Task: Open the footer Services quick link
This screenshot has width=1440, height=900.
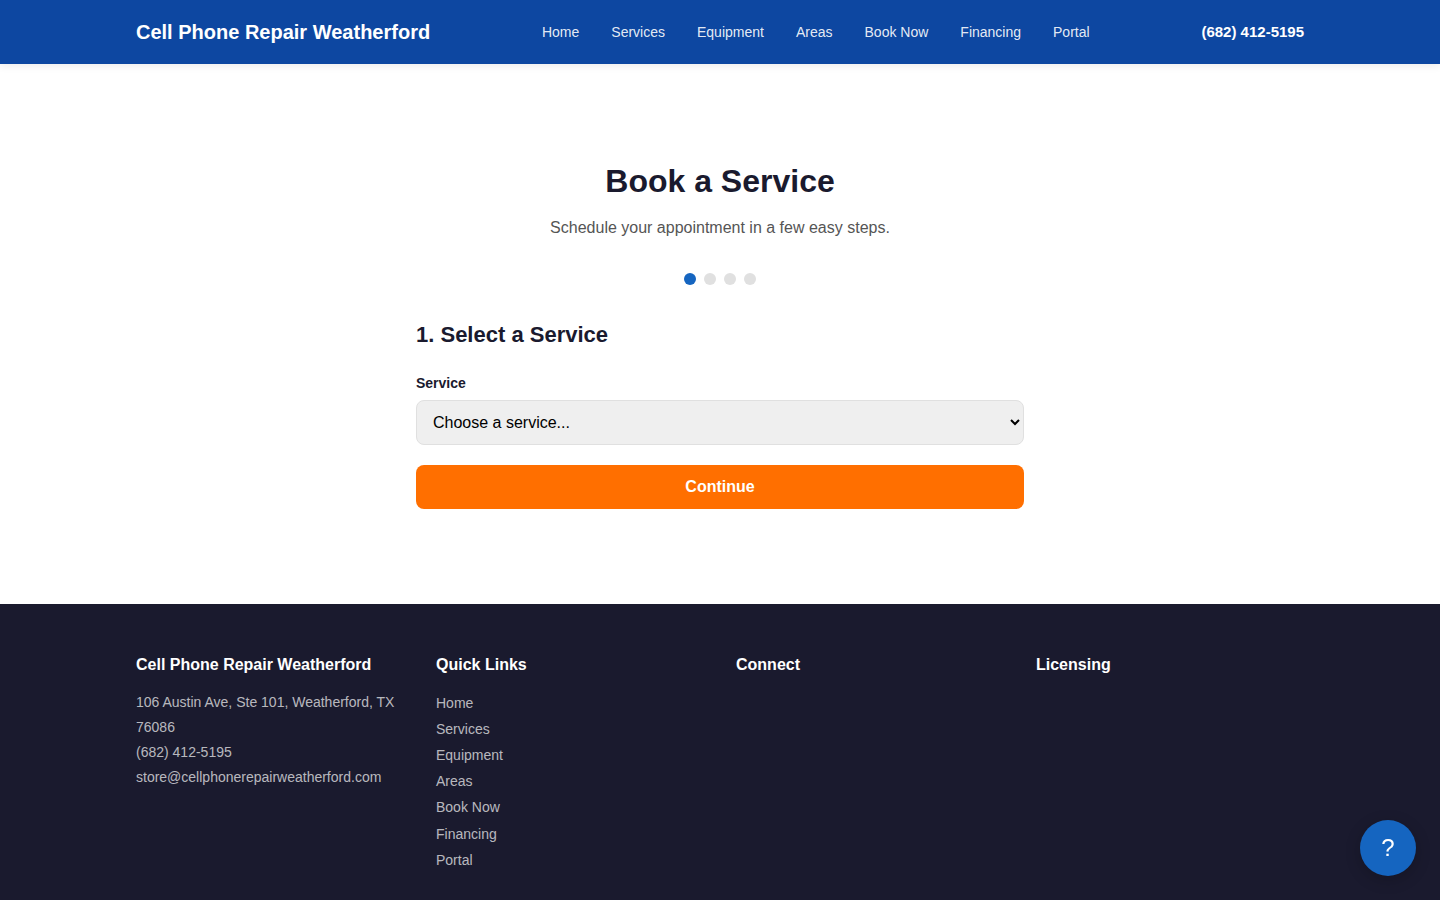Action: [462, 729]
